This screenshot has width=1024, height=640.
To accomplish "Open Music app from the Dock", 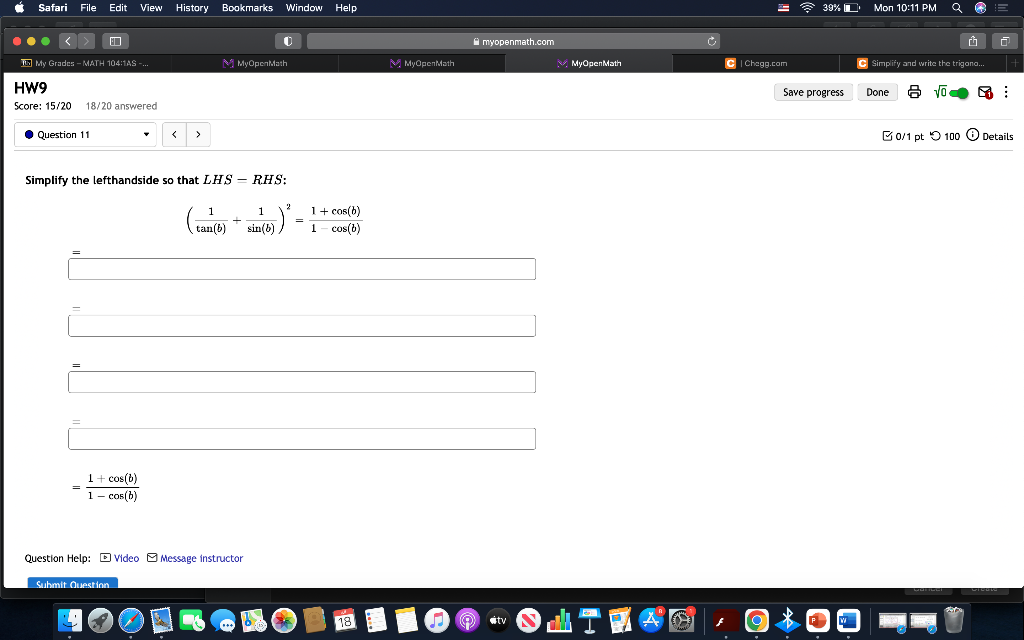I will 437,620.
